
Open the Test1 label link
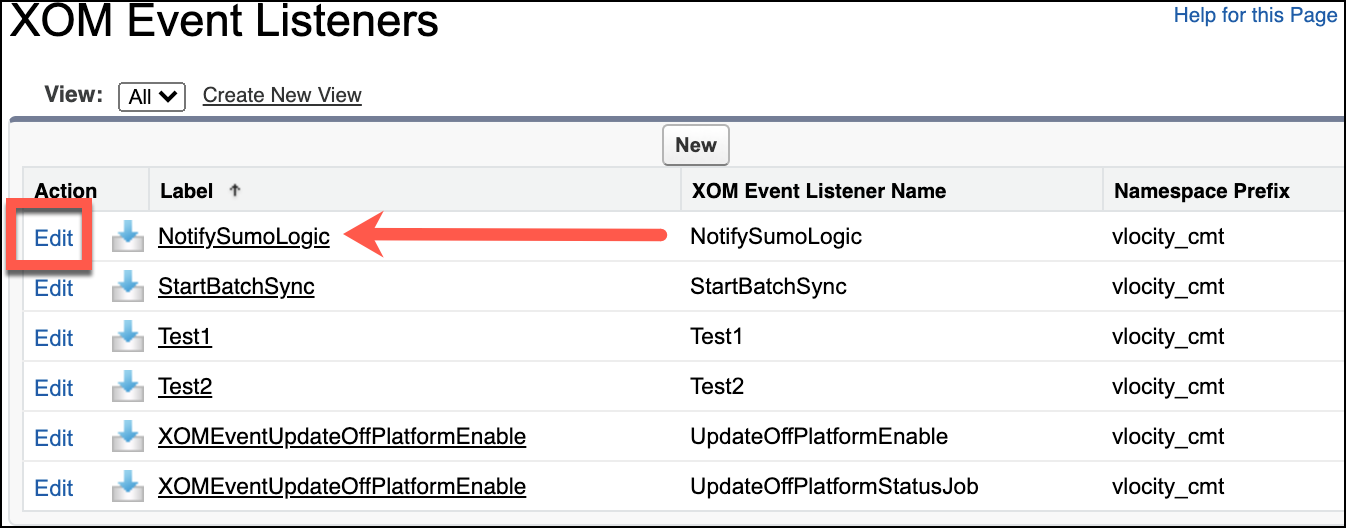click(185, 337)
